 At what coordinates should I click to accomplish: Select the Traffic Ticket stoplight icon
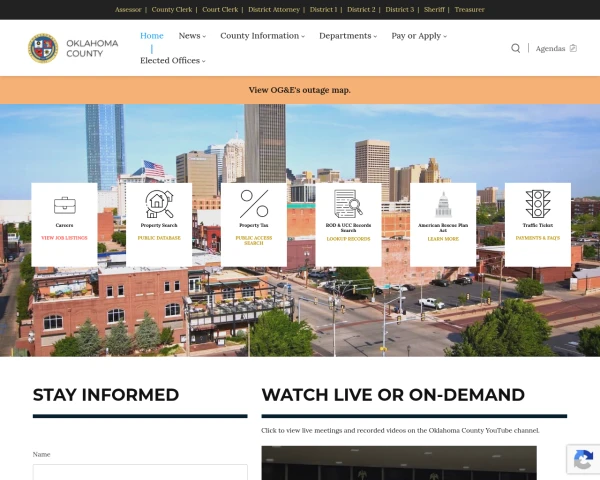pyautogui.click(x=538, y=204)
